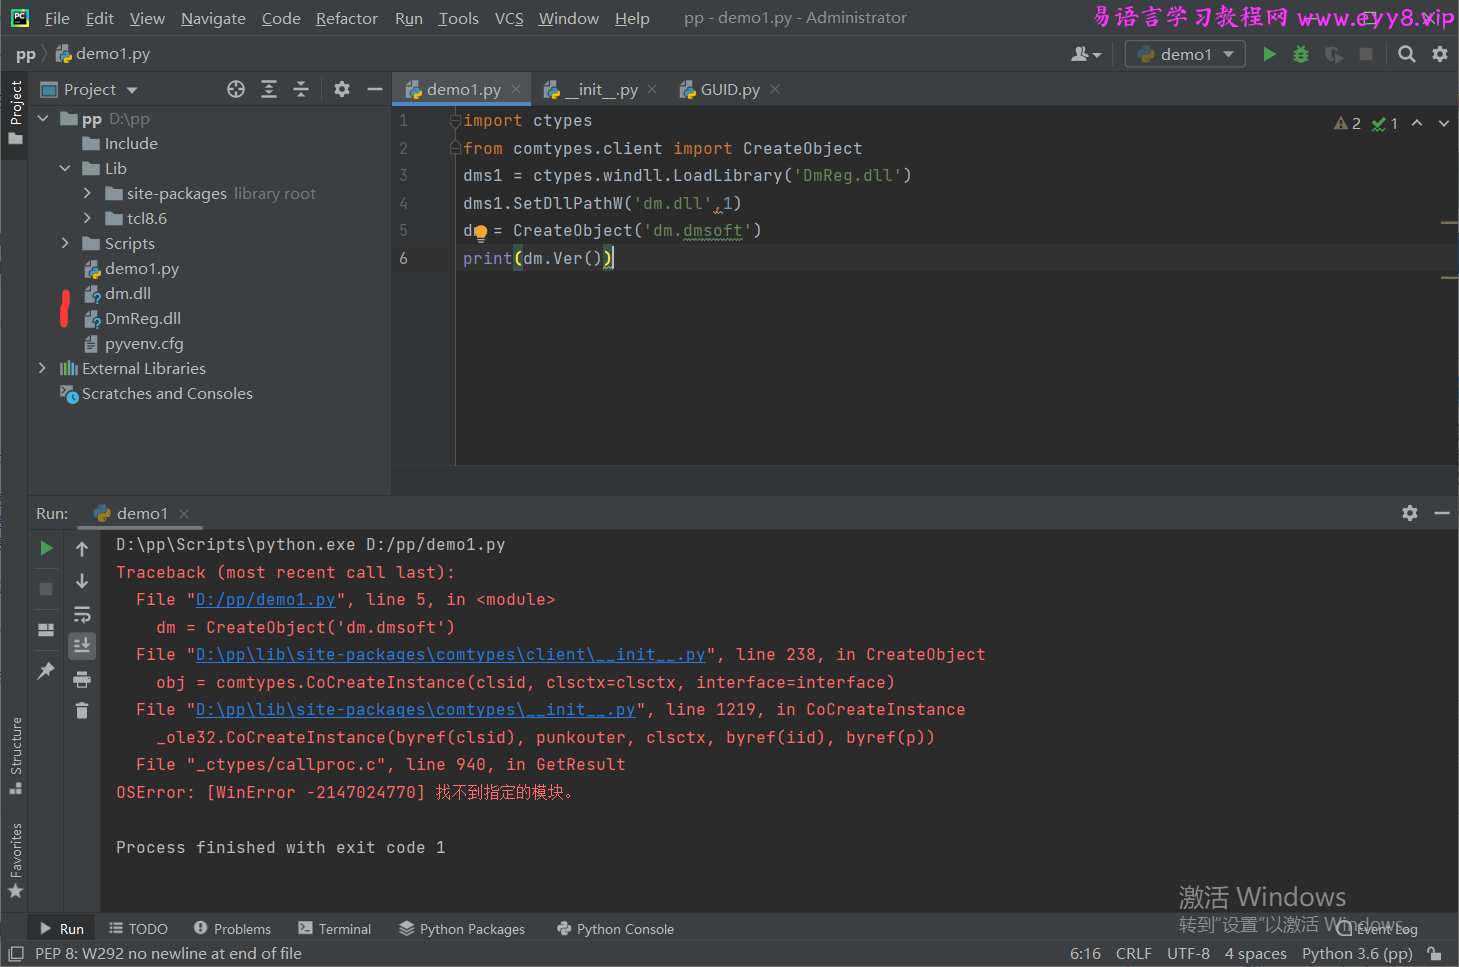1459x967 pixels.
Task: Open Project panel options gear
Action: (342, 89)
